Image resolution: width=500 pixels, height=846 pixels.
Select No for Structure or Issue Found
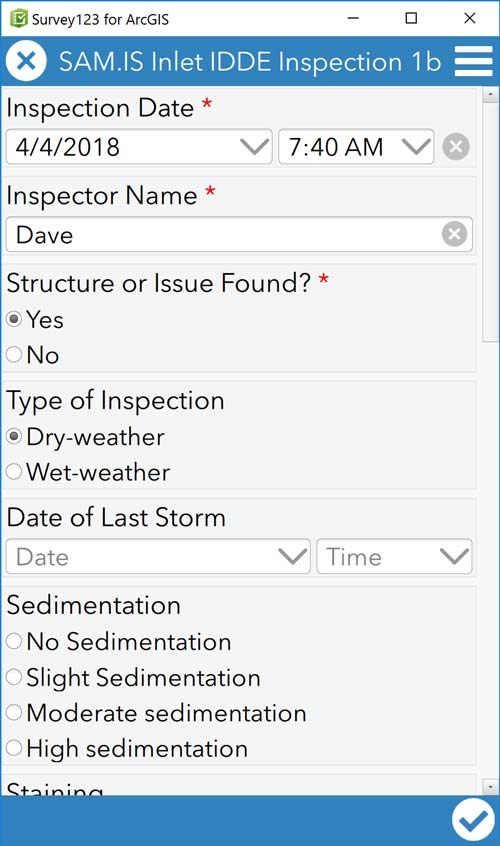coord(33,354)
